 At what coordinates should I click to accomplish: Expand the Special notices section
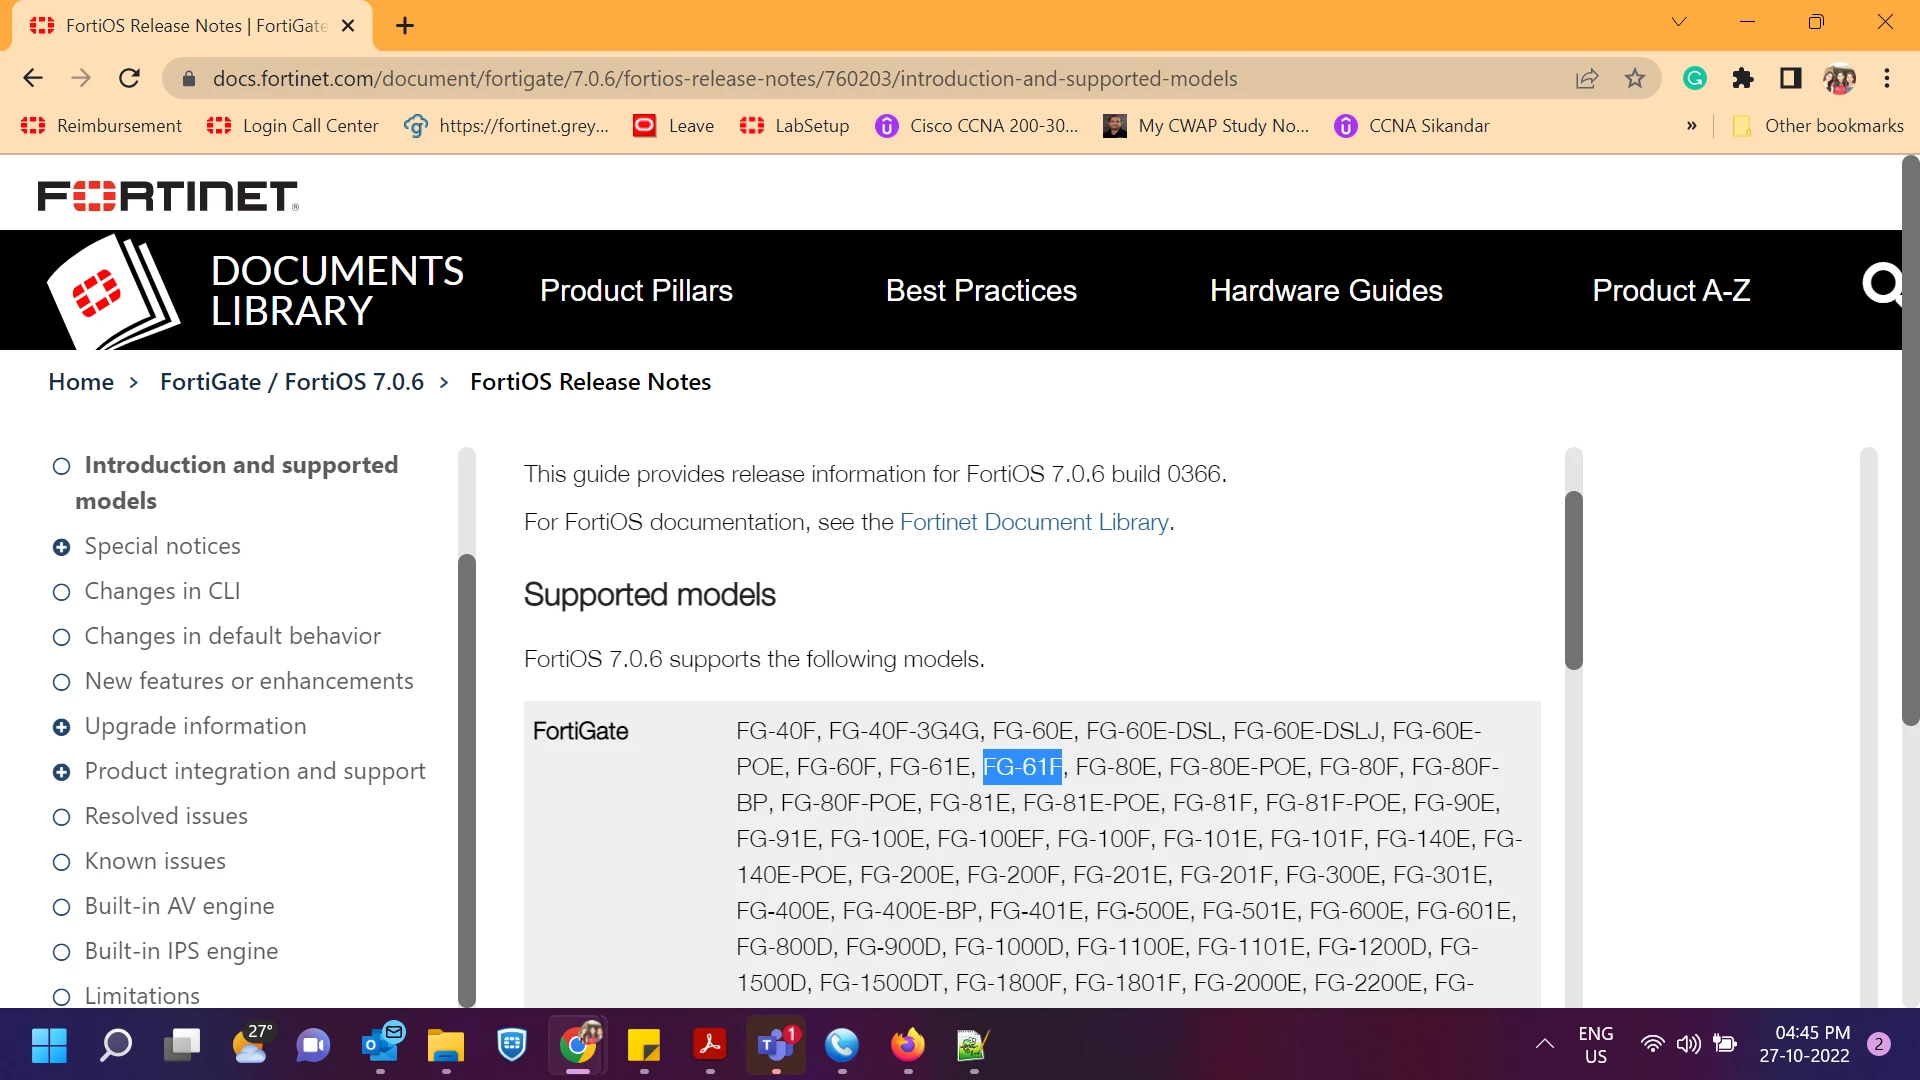61,547
